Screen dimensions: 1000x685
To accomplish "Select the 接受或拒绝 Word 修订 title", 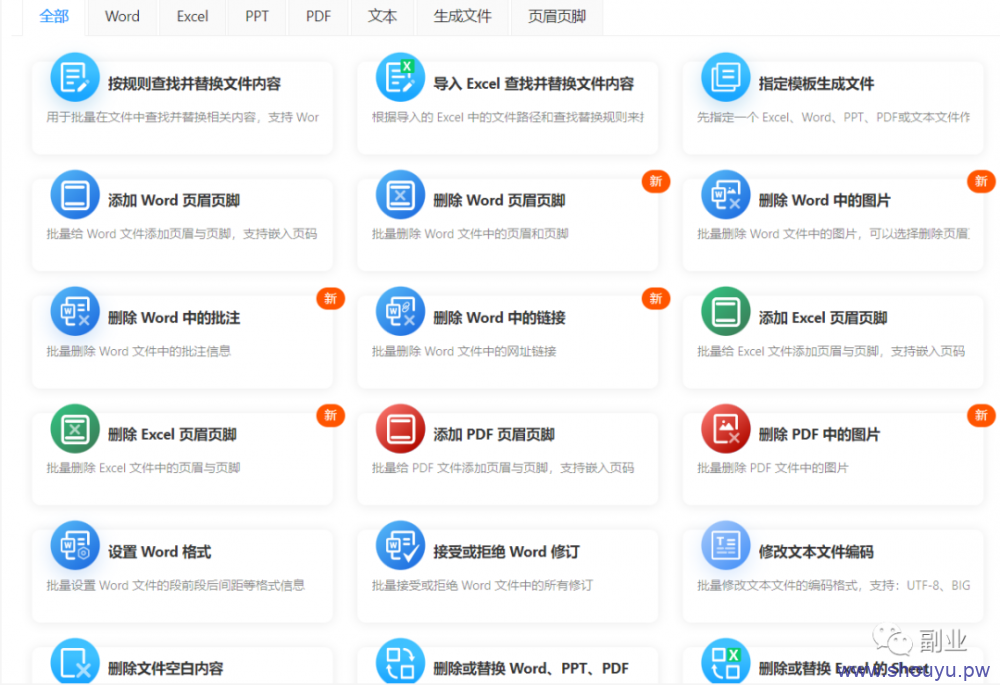I will coord(506,552).
